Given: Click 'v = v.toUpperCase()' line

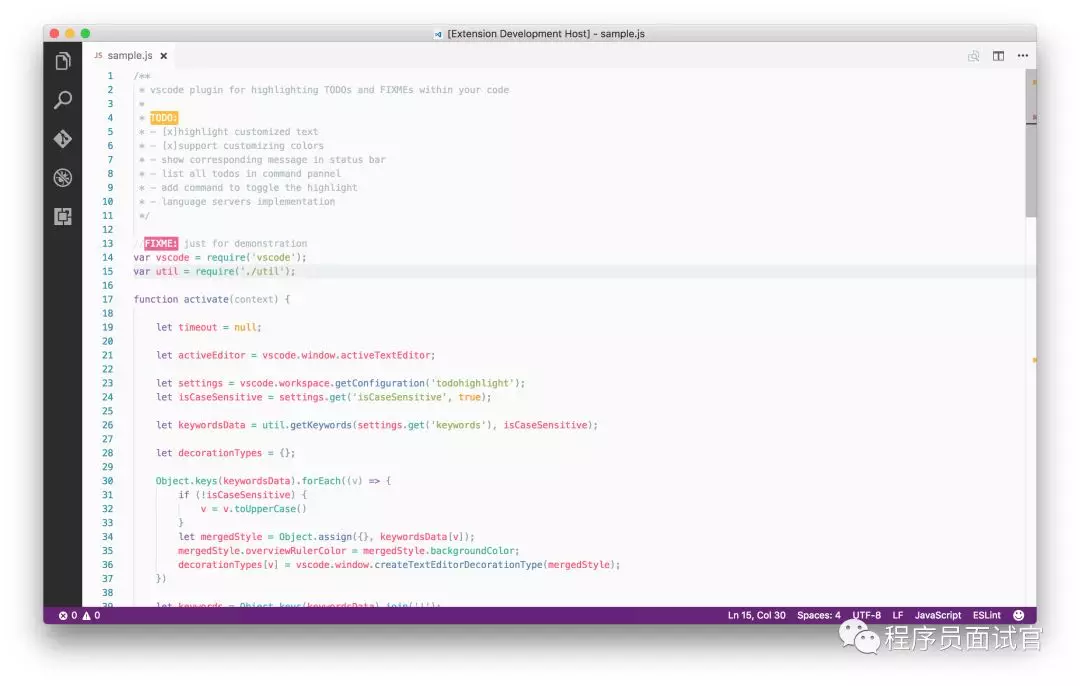Looking at the screenshot, I should (x=253, y=508).
